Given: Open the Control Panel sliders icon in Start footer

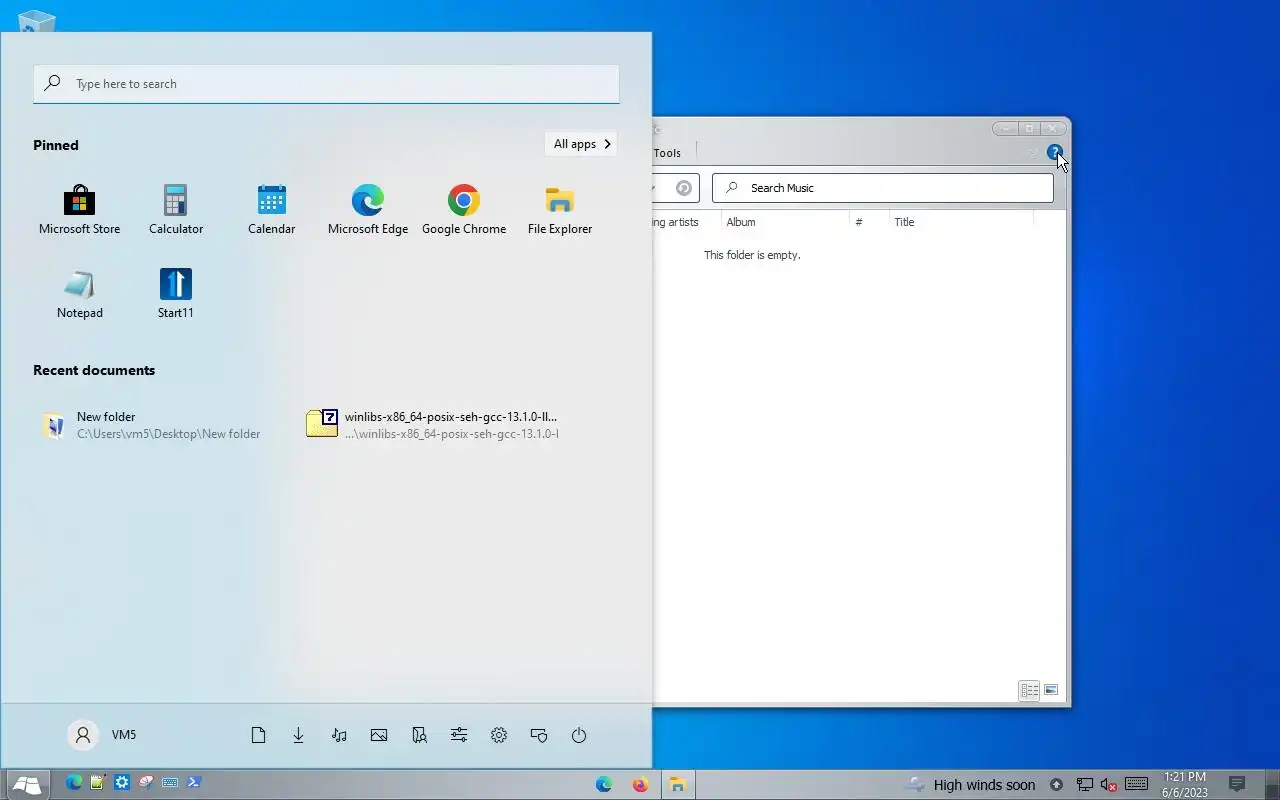Looking at the screenshot, I should pos(459,735).
